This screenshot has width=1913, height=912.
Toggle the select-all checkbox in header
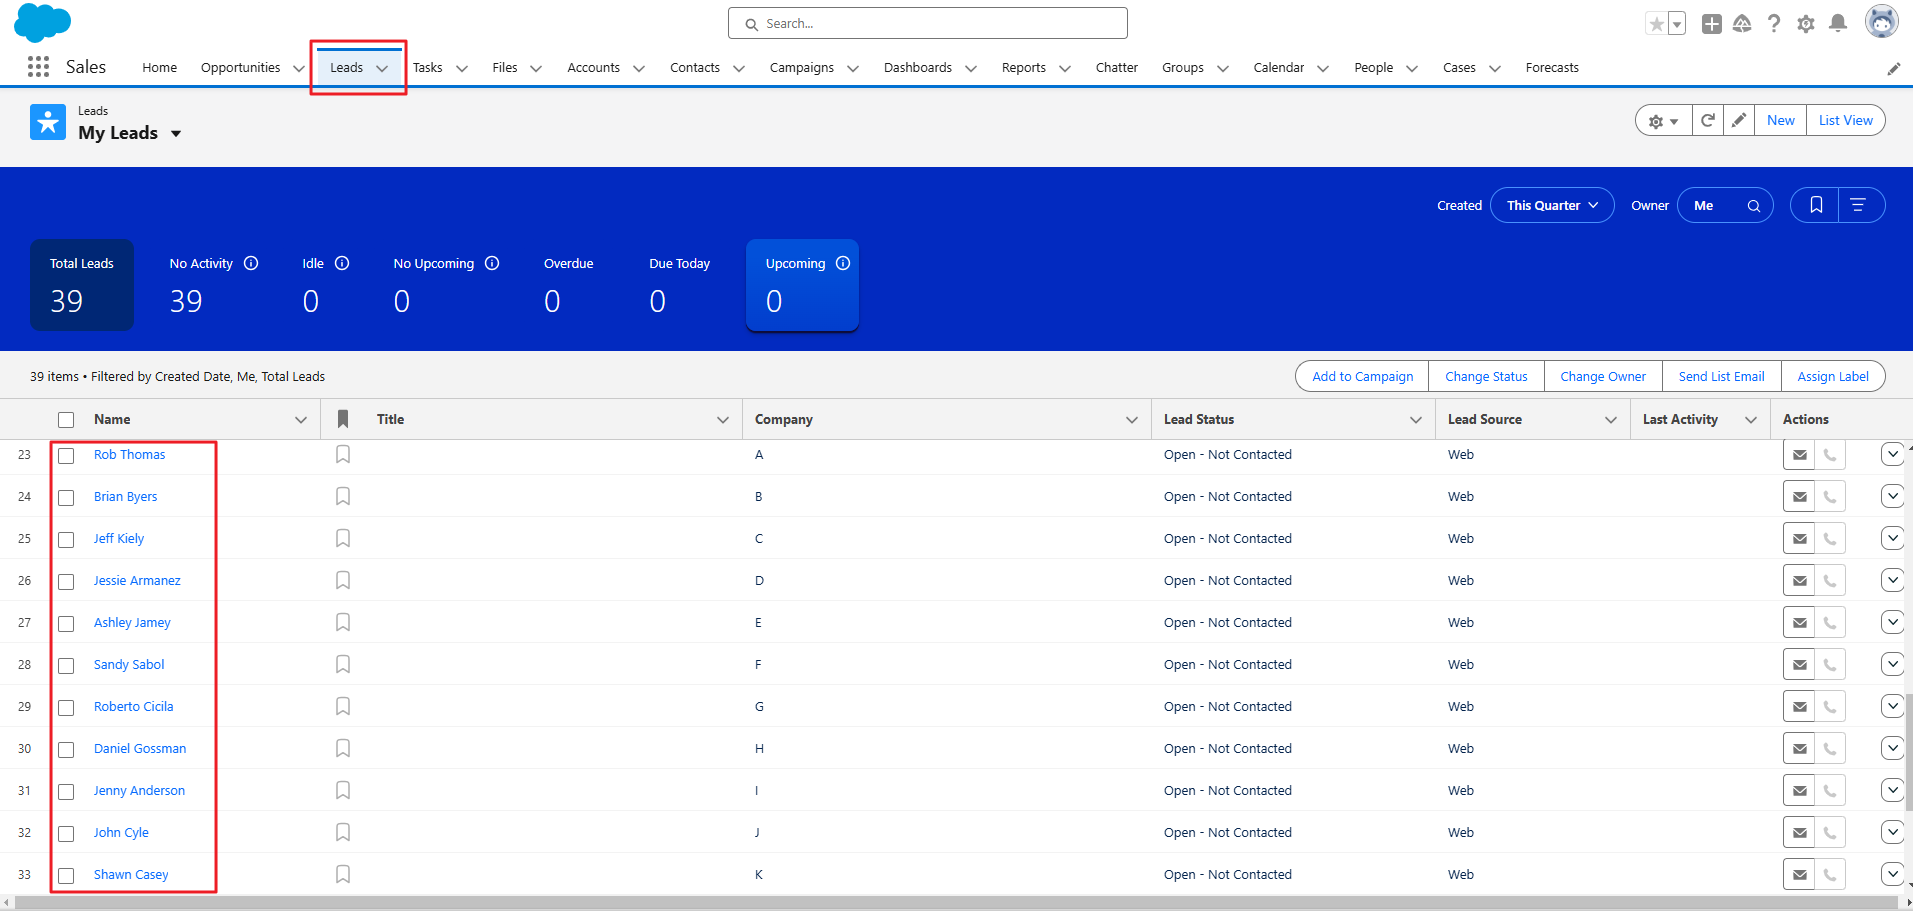pyautogui.click(x=66, y=420)
